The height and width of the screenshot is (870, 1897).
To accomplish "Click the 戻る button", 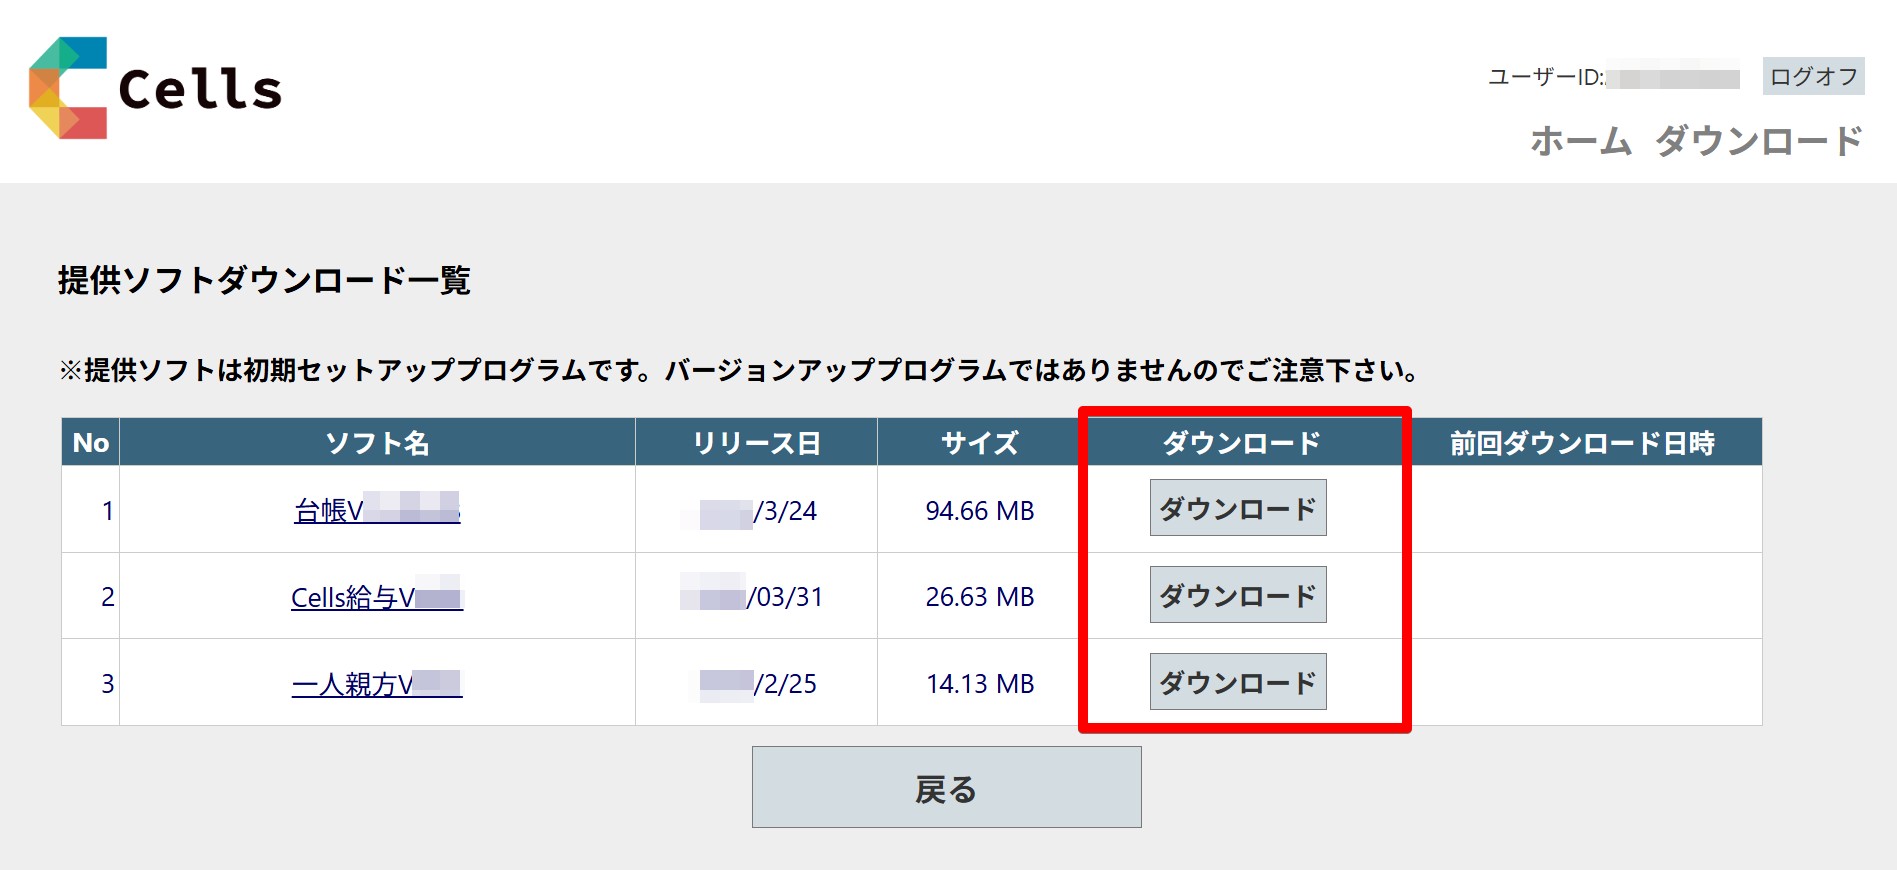I will (x=946, y=787).
